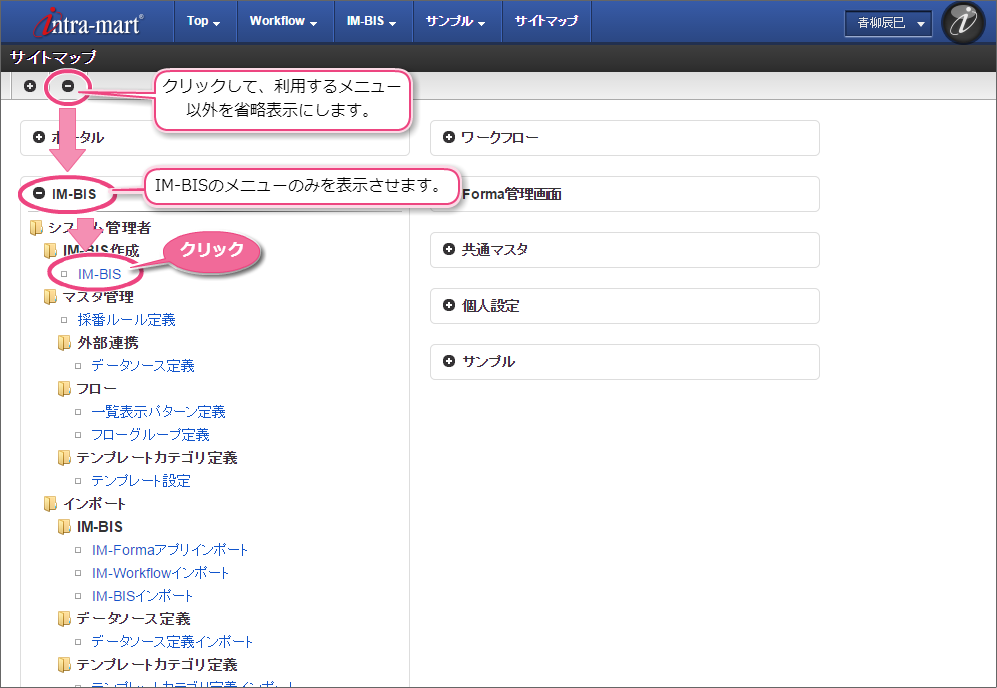Click the folder icon beside 外部連携
Screen dimensions: 997x688
tap(64, 343)
